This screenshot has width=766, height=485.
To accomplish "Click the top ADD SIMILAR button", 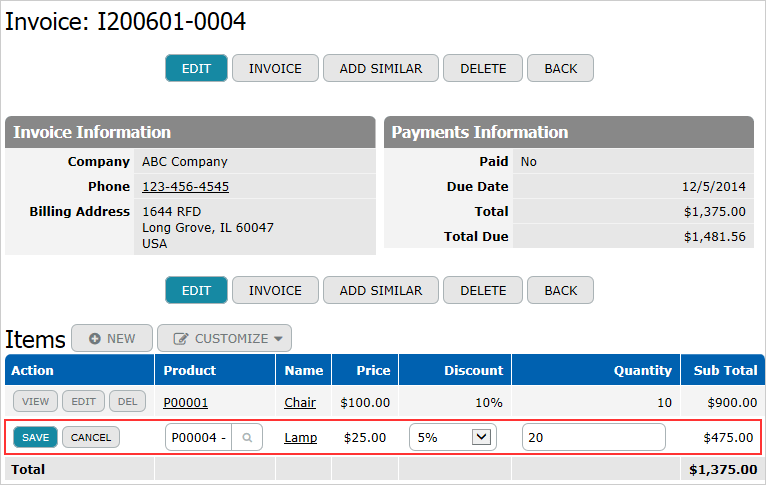I will (x=381, y=68).
